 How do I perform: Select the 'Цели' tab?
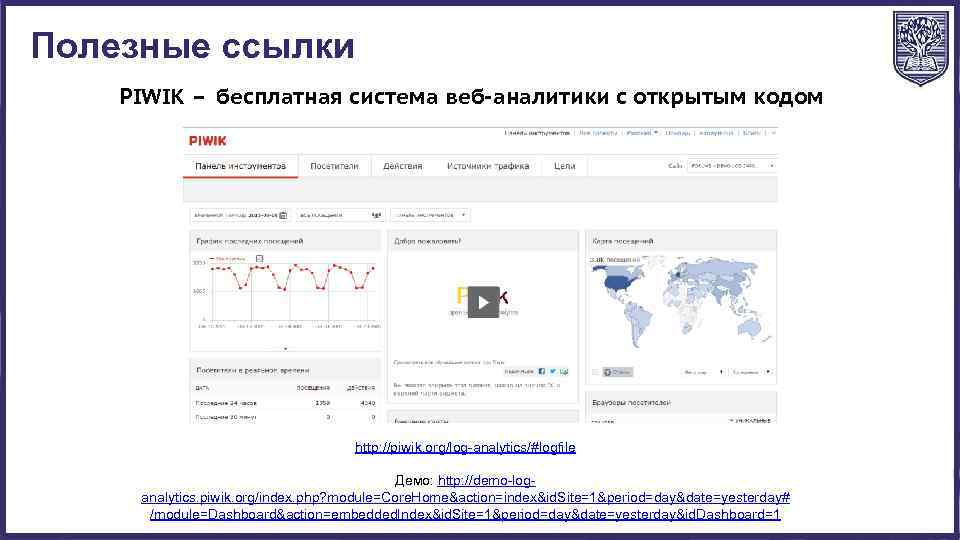click(x=564, y=166)
